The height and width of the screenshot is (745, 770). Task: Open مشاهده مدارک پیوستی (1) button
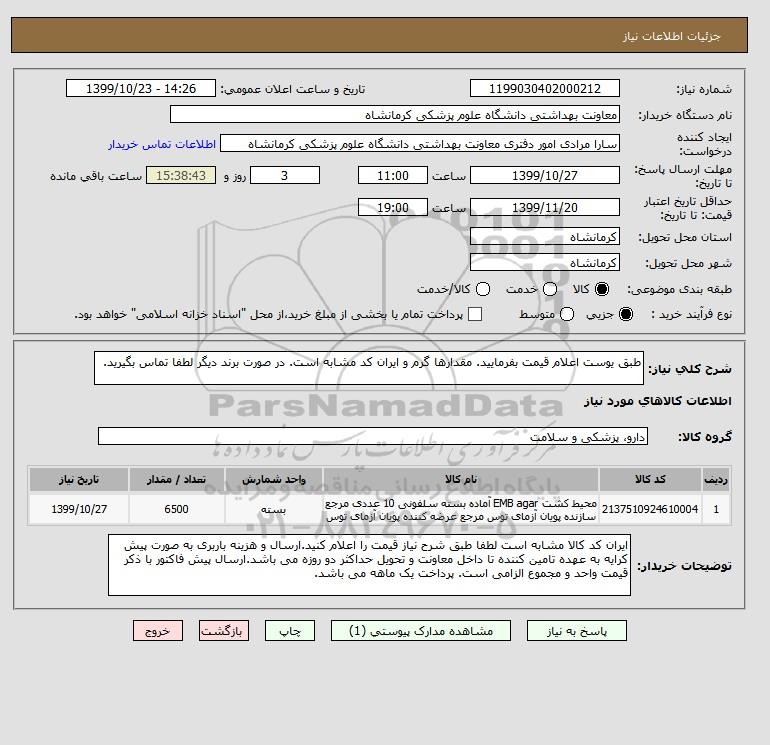(421, 631)
